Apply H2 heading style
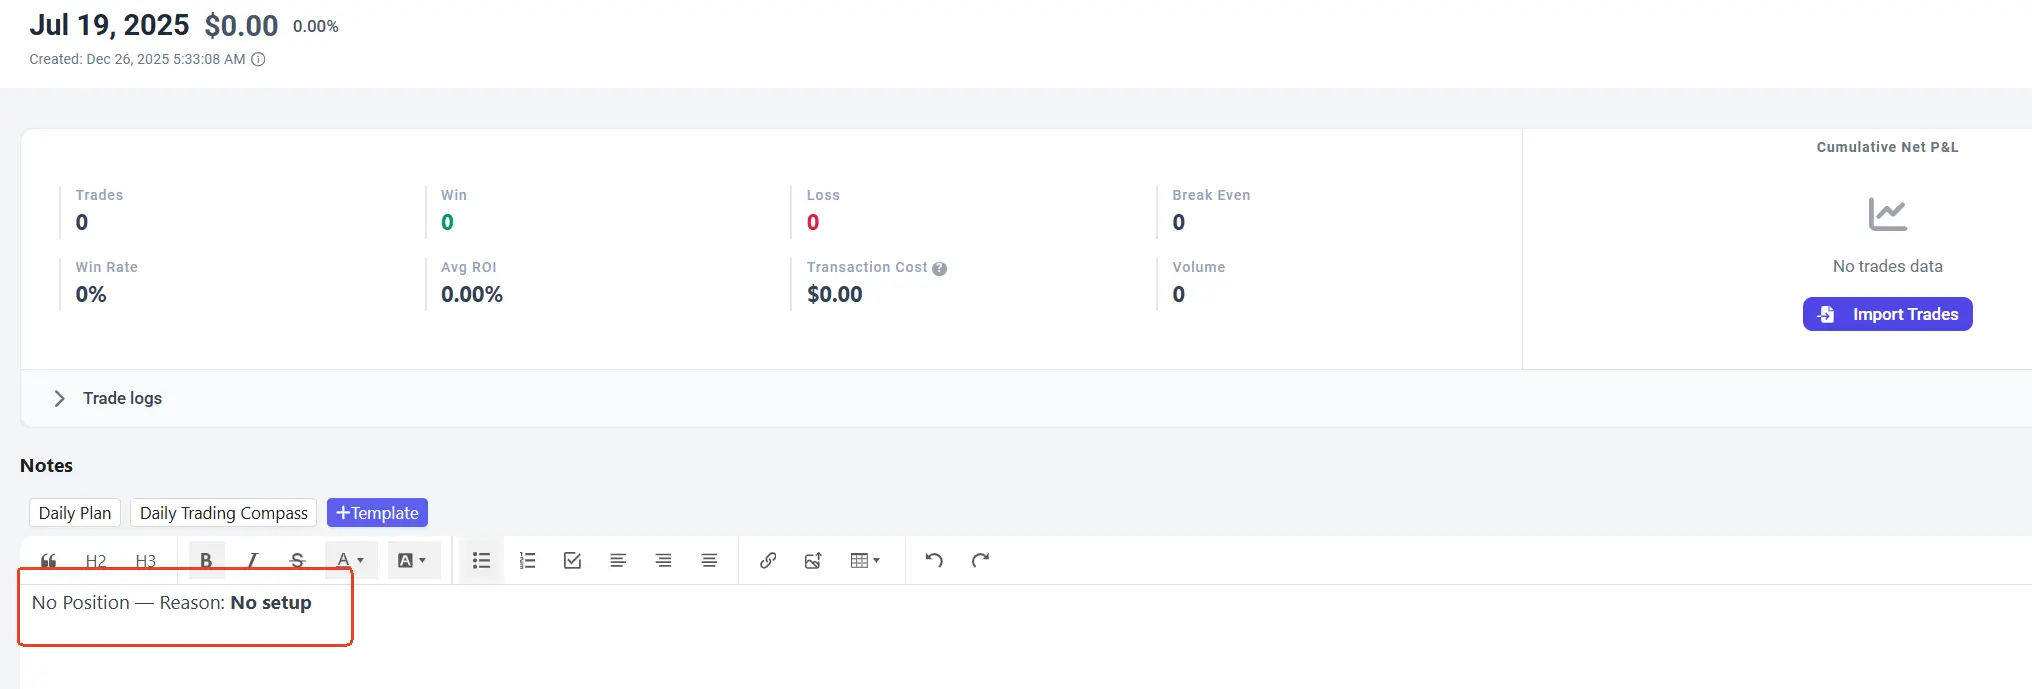The image size is (2032, 689). tap(96, 561)
